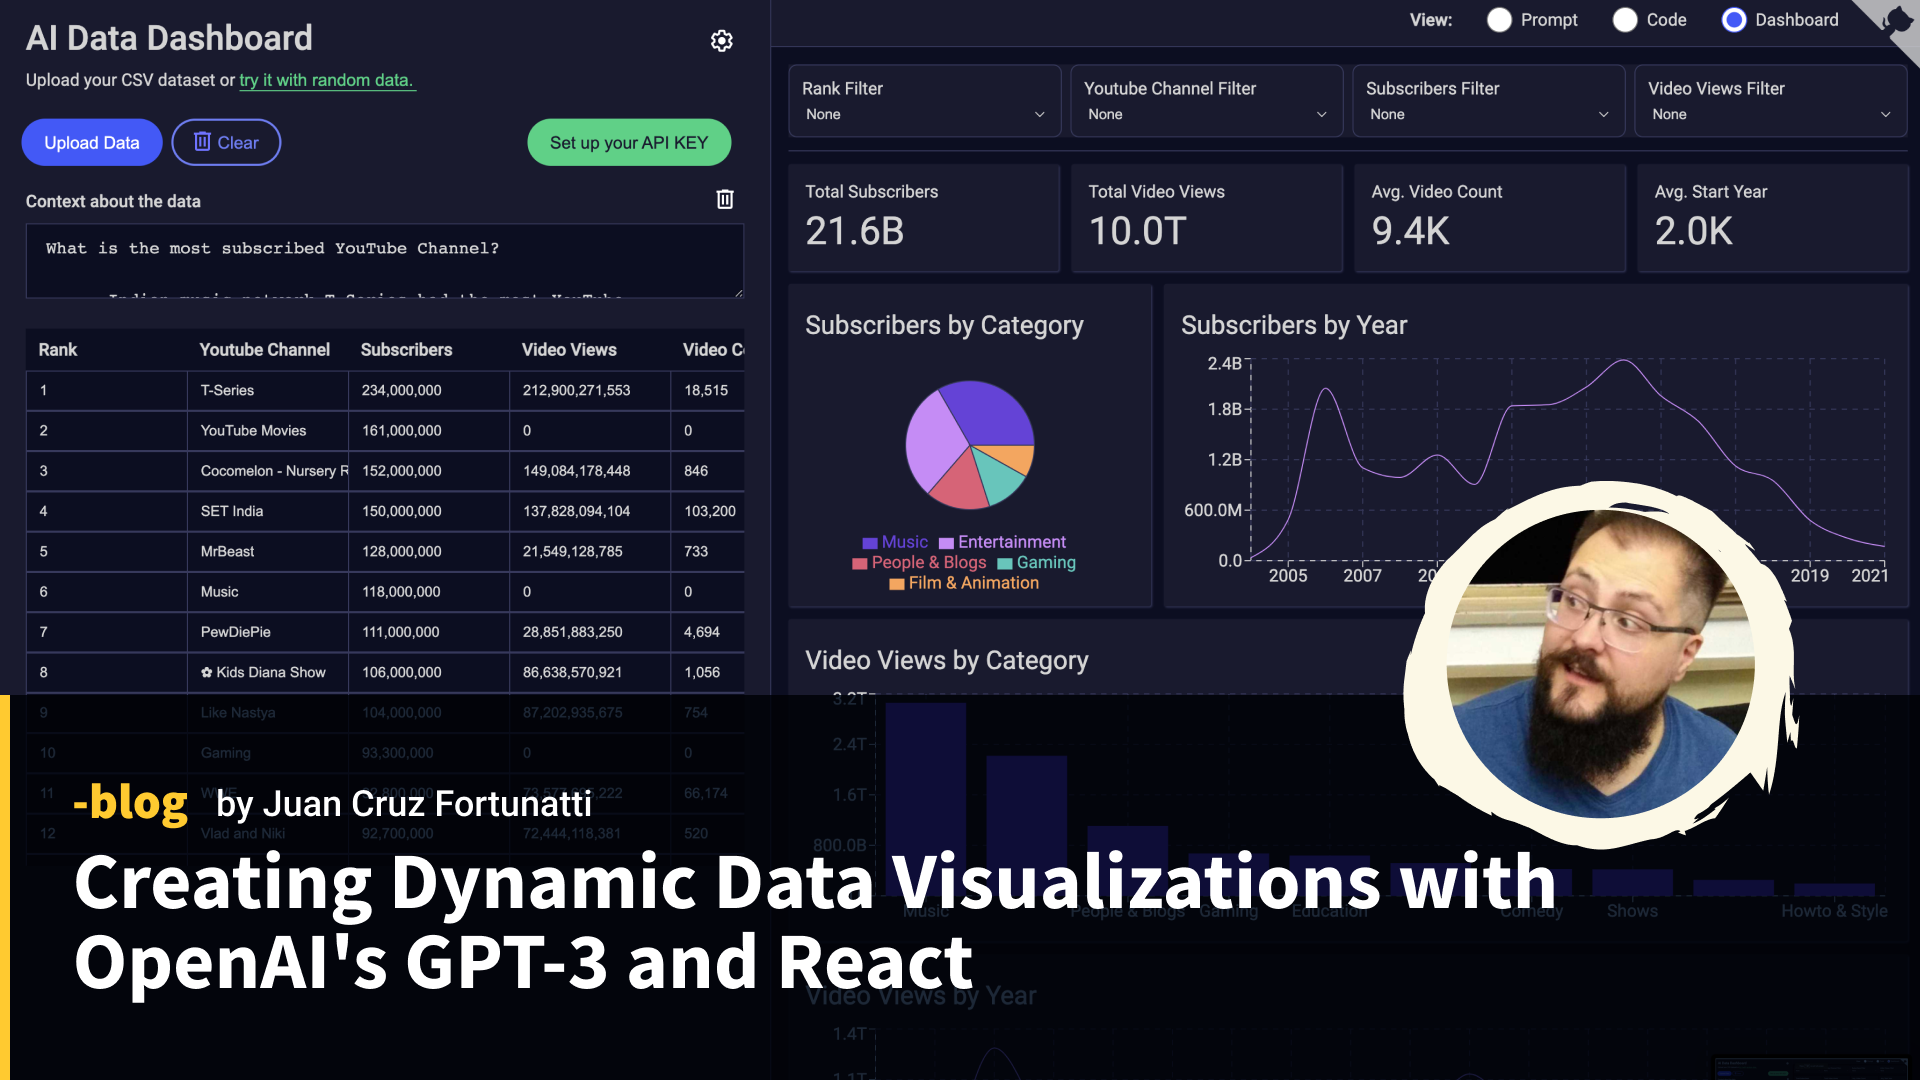Viewport: 1920px width, 1080px height.
Task: Click inside the context textarea
Action: (384, 261)
